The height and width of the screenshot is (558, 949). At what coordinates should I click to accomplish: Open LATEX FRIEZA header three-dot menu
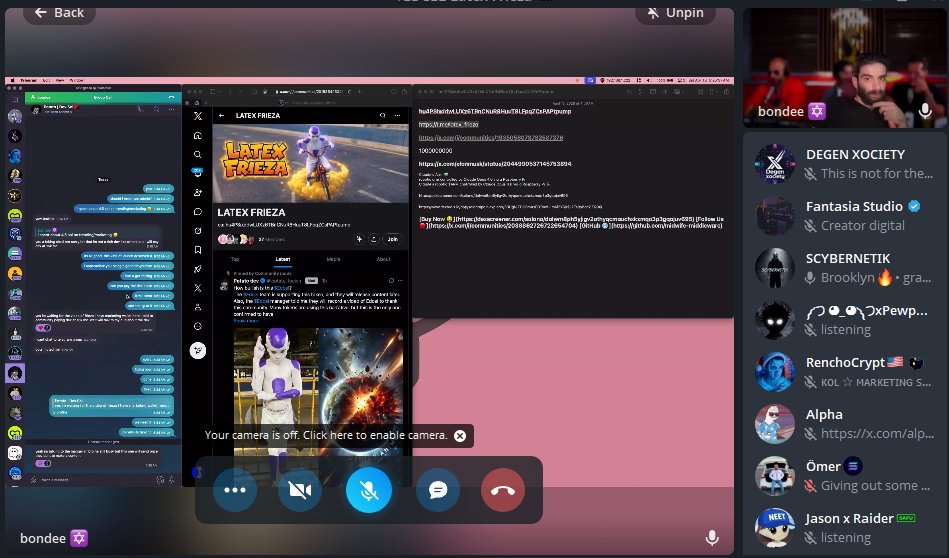pyautogui.click(x=398, y=115)
